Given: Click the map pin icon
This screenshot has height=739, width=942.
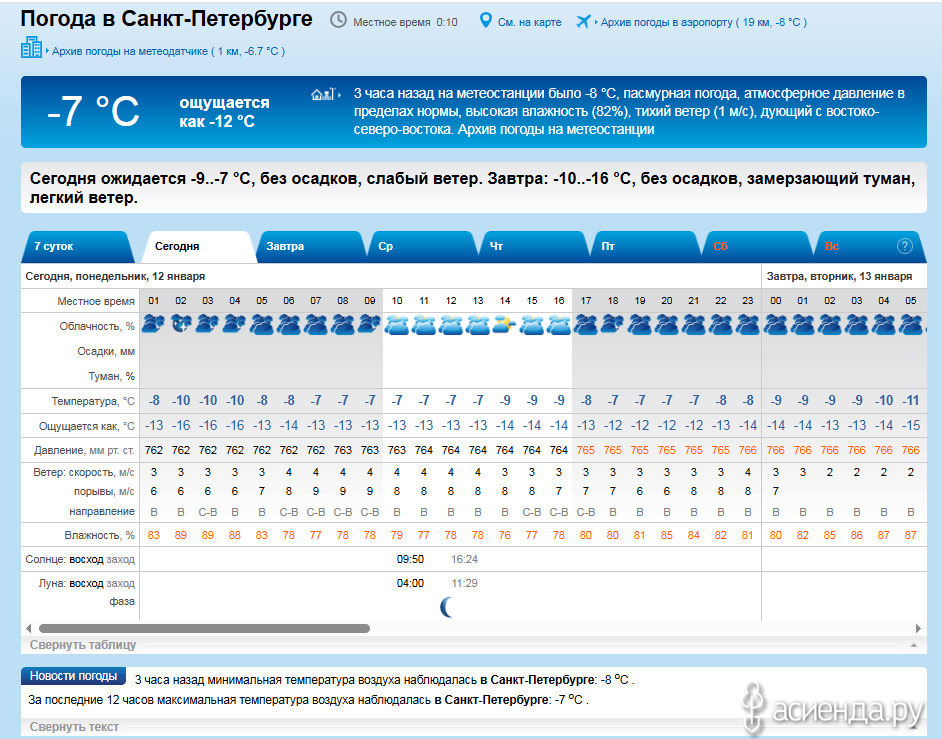Looking at the screenshot, I should click(x=486, y=21).
